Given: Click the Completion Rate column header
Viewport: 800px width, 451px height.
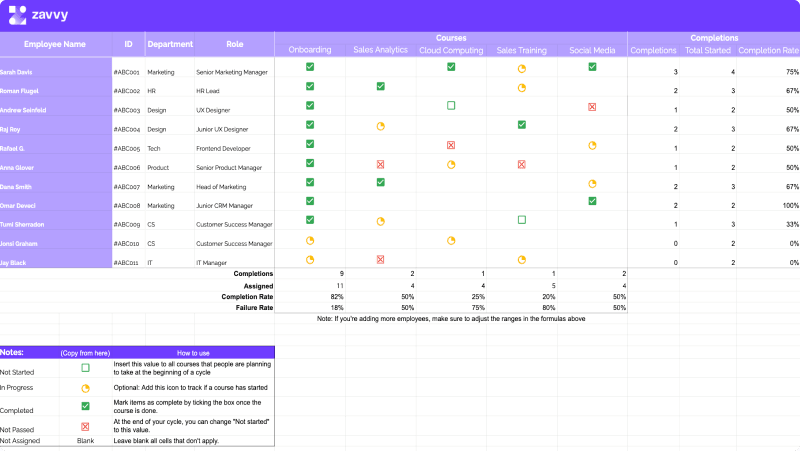Looking at the screenshot, I should point(768,50).
